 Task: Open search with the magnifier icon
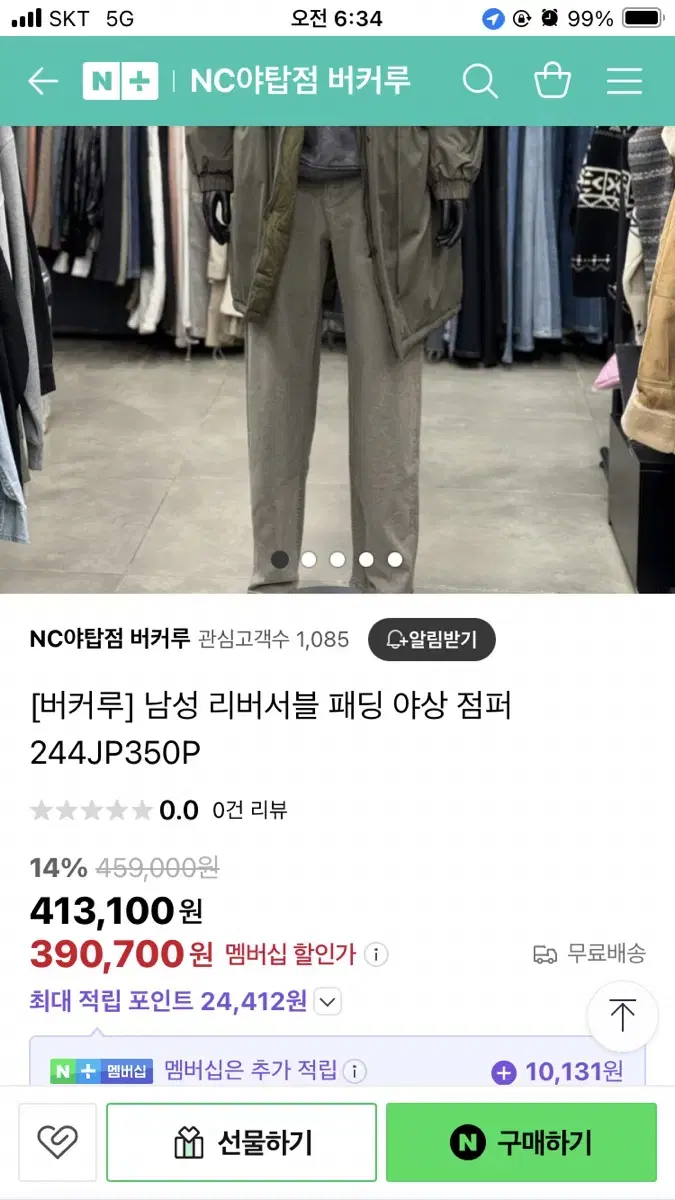pyautogui.click(x=480, y=81)
